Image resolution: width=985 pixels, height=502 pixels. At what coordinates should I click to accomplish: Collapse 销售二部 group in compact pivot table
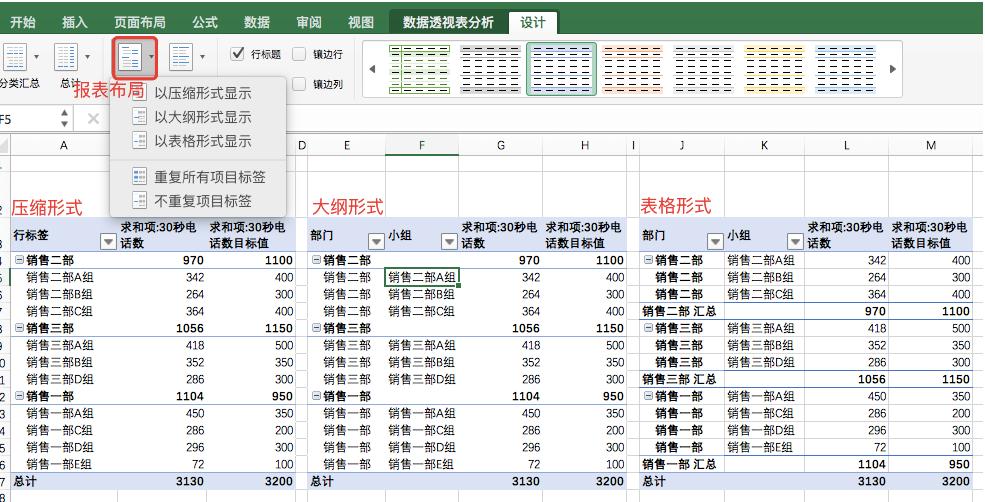19,260
